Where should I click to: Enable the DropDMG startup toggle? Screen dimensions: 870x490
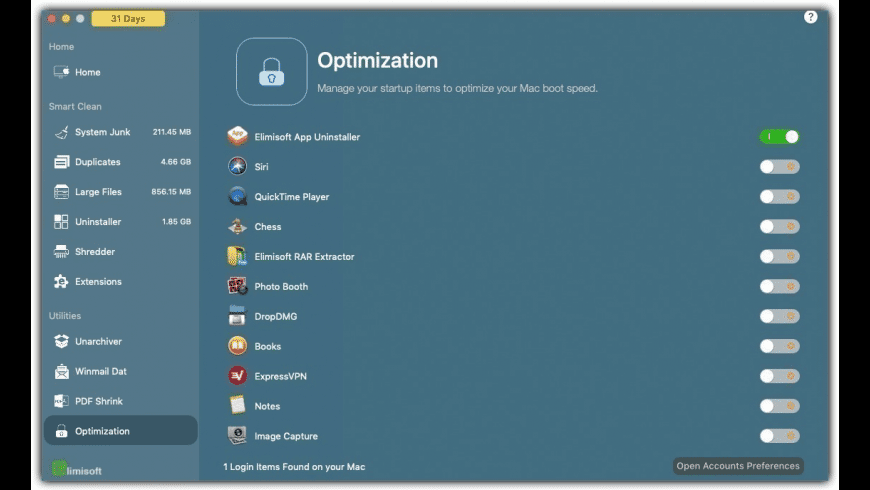780,316
